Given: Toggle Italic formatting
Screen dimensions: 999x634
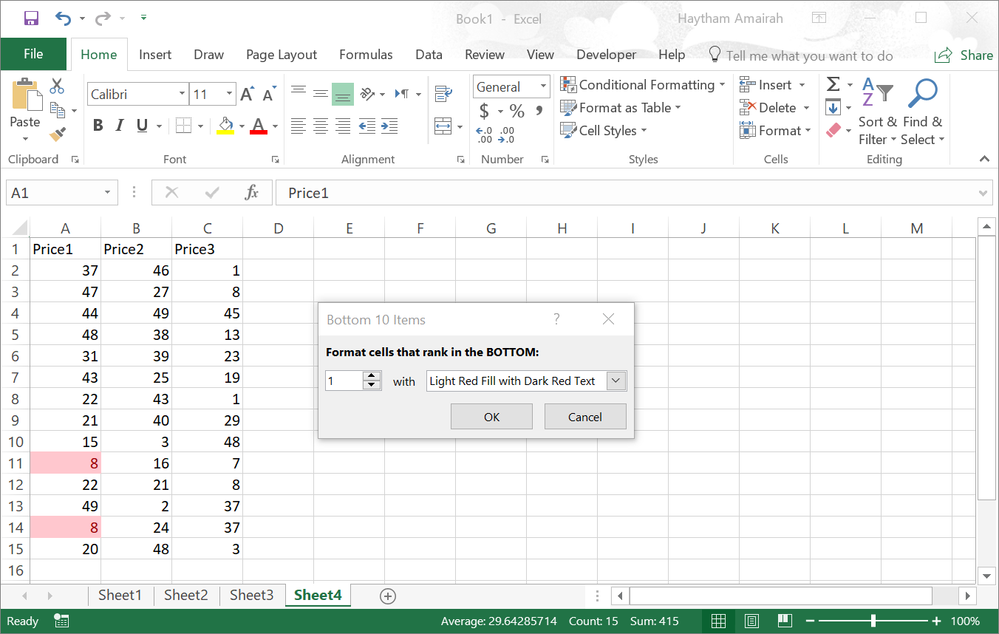Looking at the screenshot, I should coord(119,126).
